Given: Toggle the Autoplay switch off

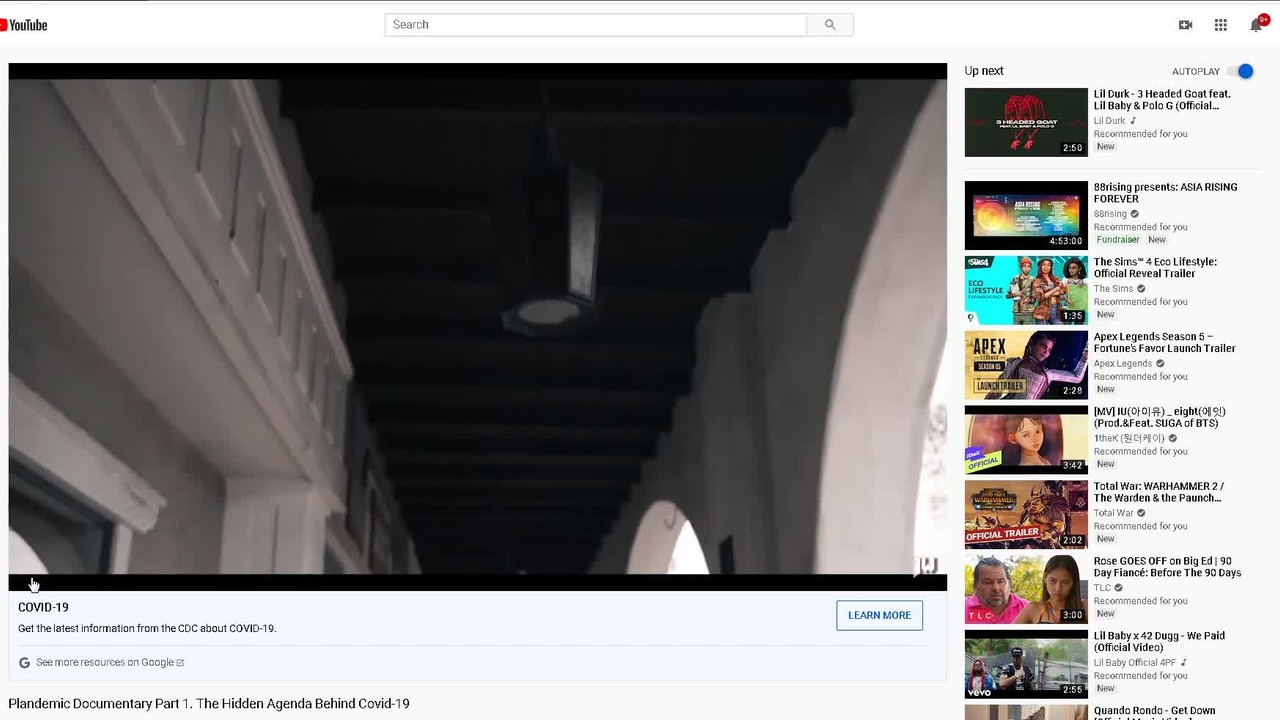Looking at the screenshot, I should click(1241, 71).
